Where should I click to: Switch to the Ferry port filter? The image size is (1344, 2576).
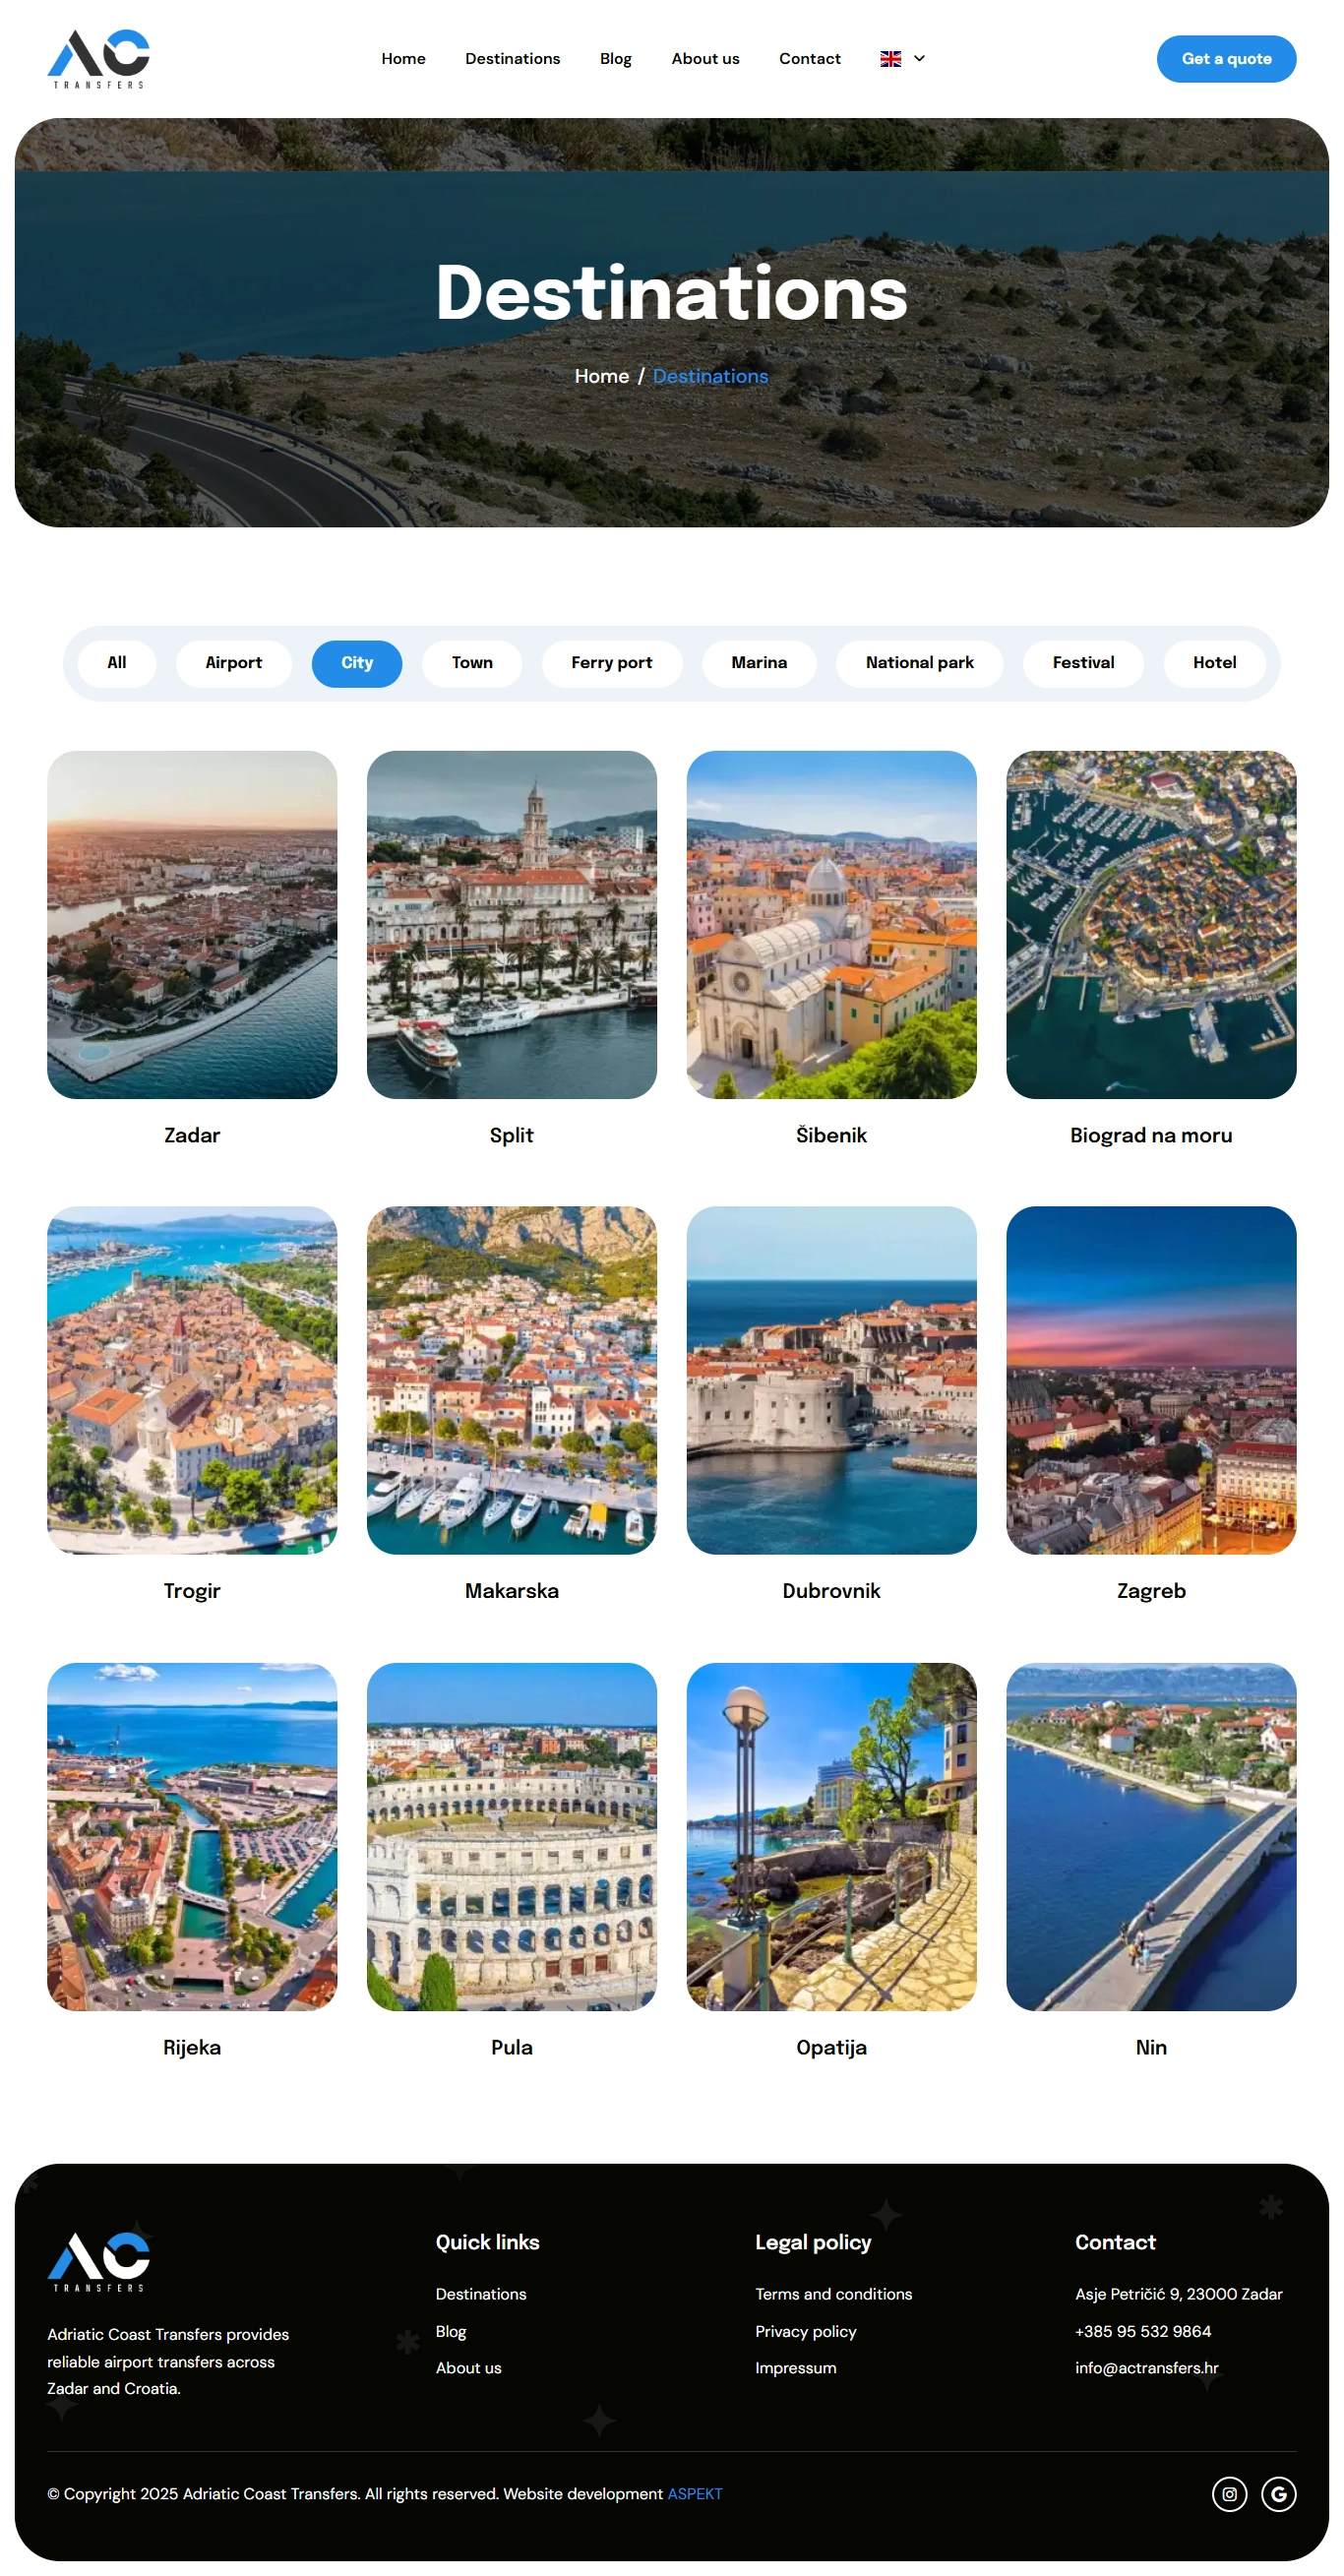[x=611, y=662]
